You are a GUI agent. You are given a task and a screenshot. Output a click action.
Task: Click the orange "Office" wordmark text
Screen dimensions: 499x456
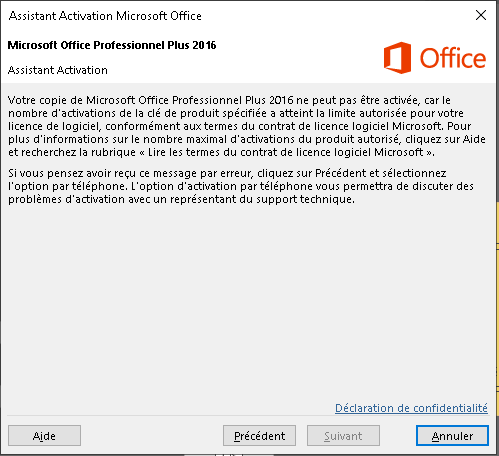coord(452,58)
